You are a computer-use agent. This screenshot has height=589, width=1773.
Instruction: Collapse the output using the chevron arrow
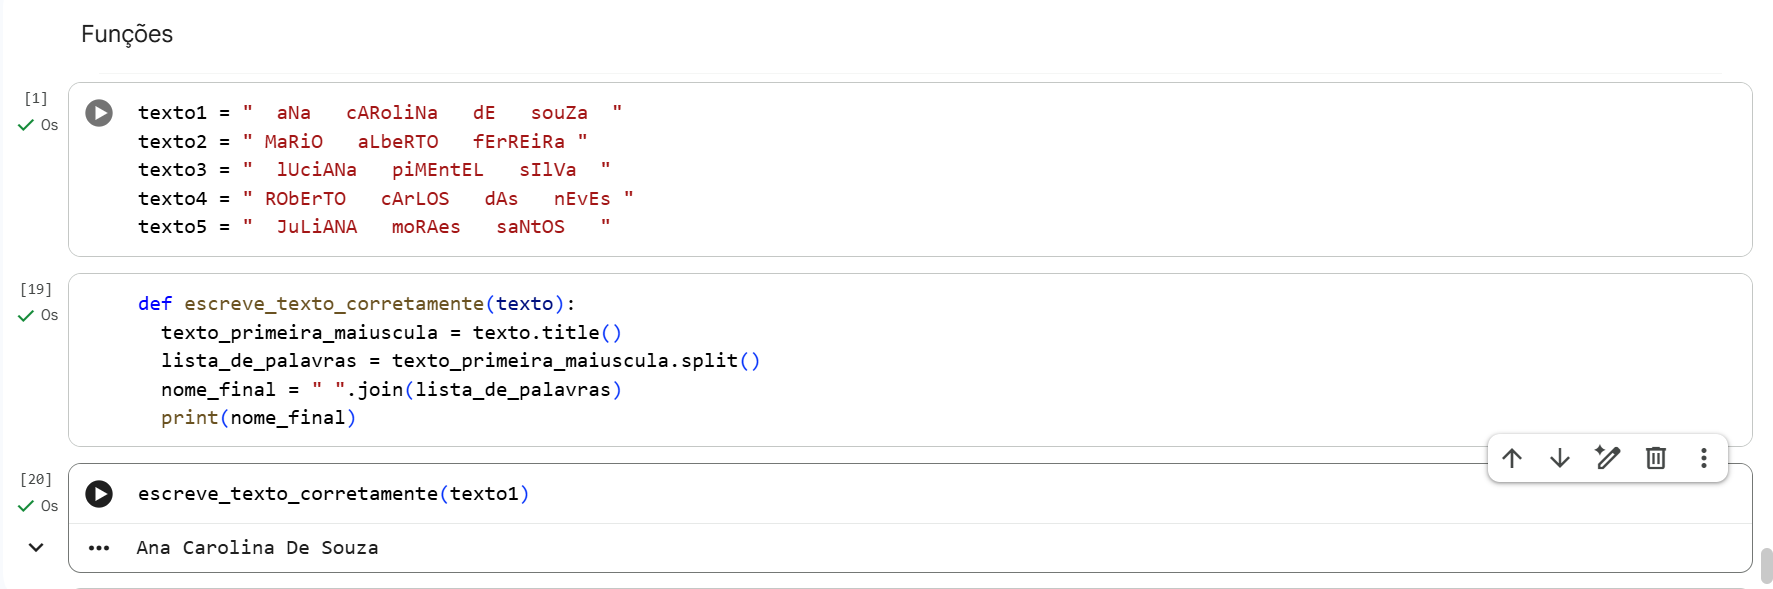[x=36, y=547]
